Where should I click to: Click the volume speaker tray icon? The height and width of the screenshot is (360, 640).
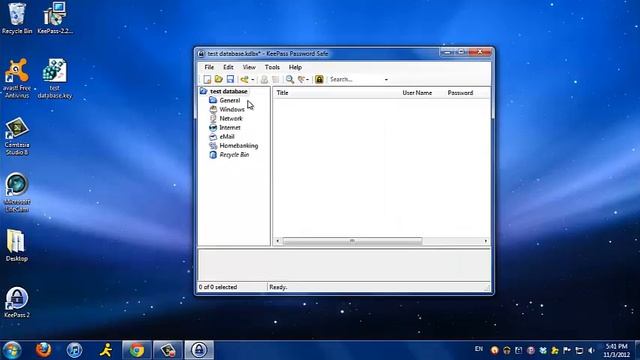point(591,351)
